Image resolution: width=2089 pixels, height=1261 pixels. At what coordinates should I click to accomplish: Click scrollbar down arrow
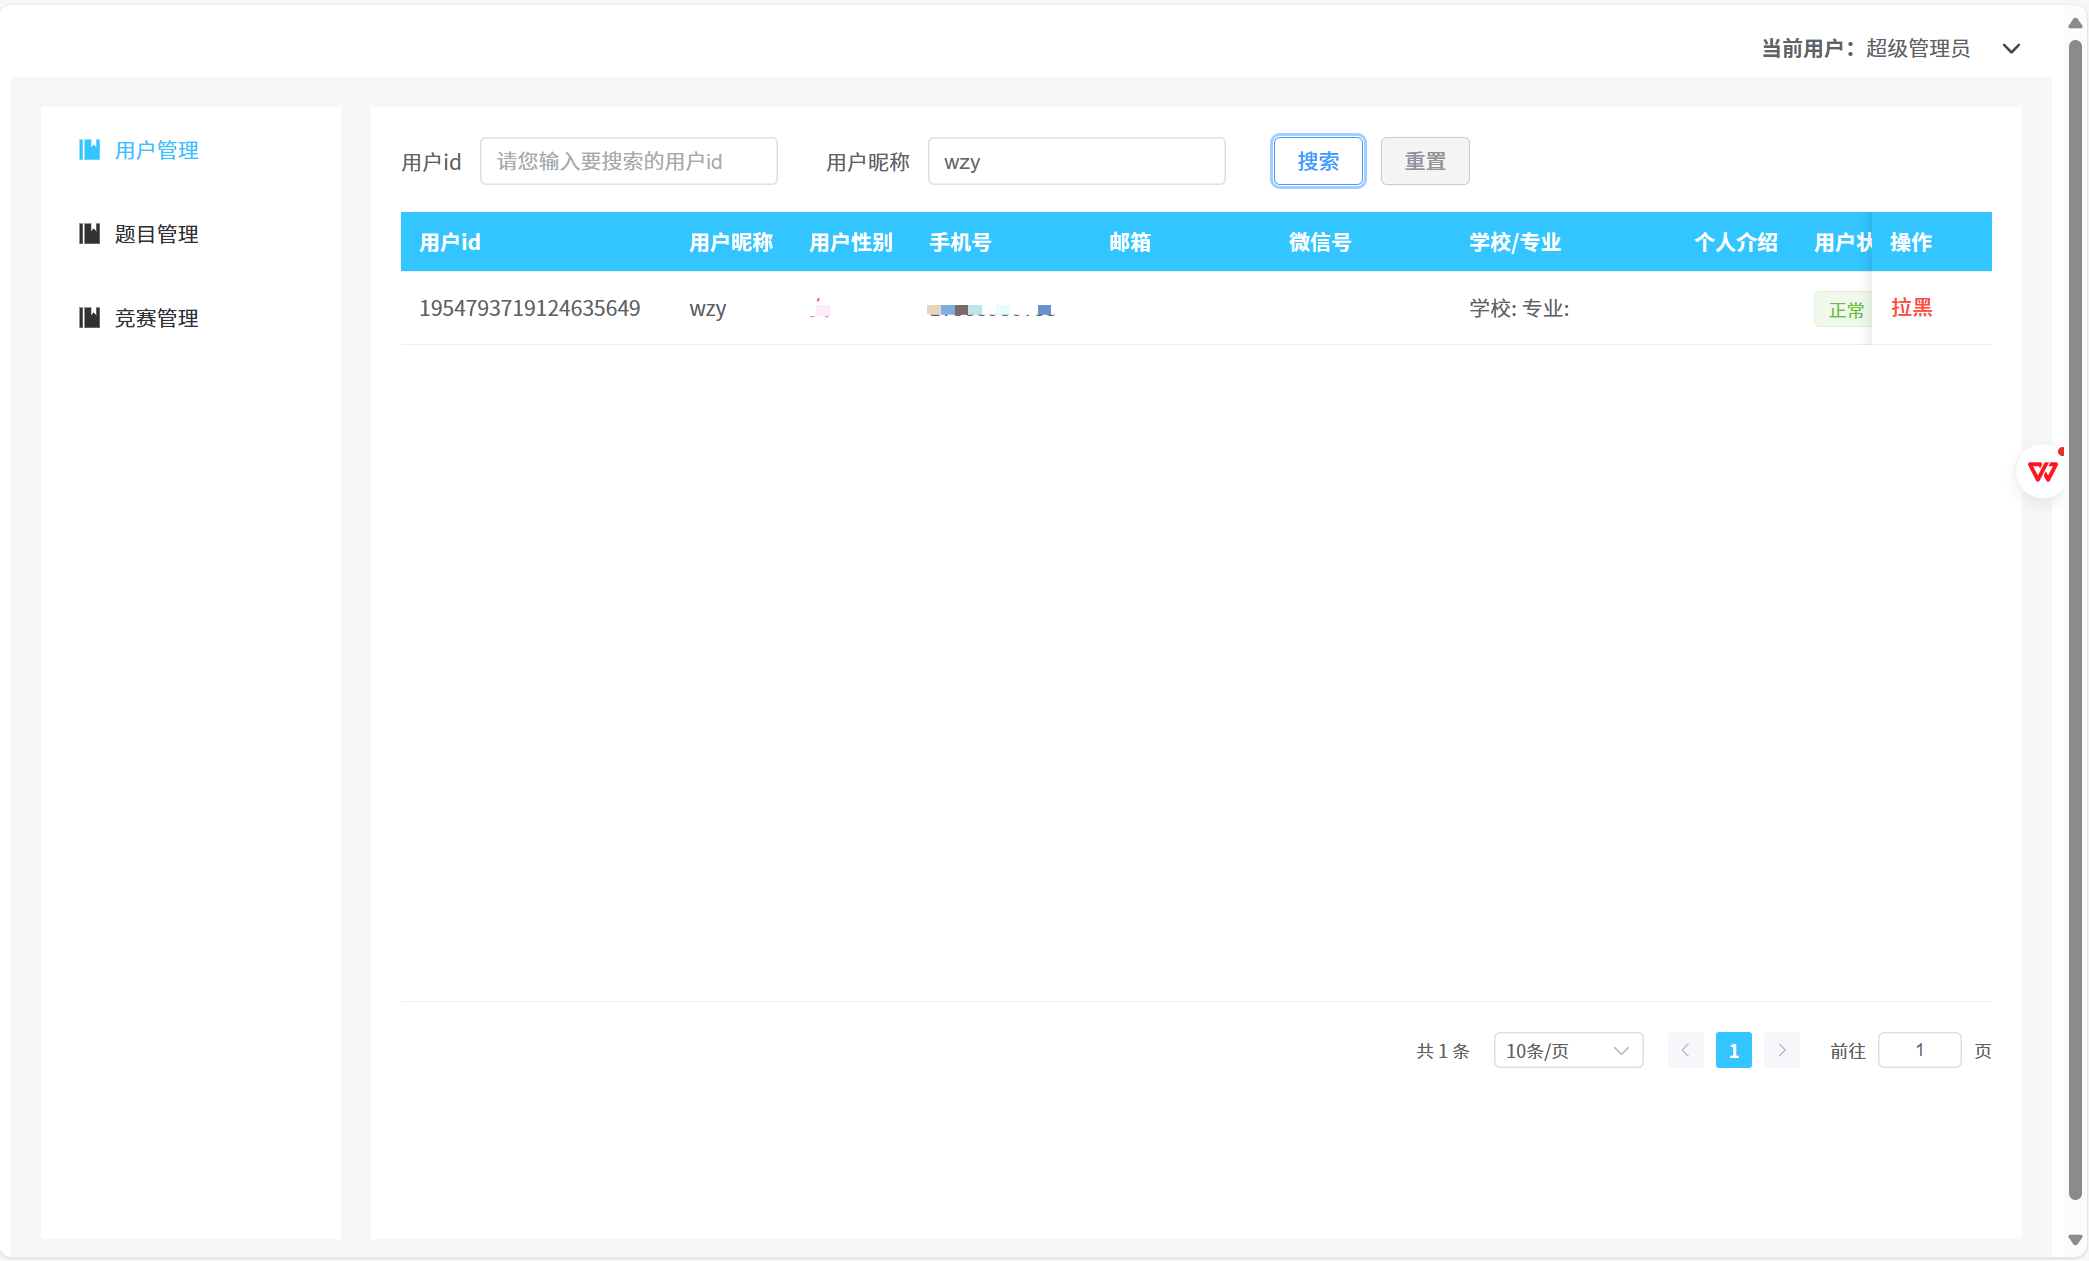pyautogui.click(x=2075, y=1240)
